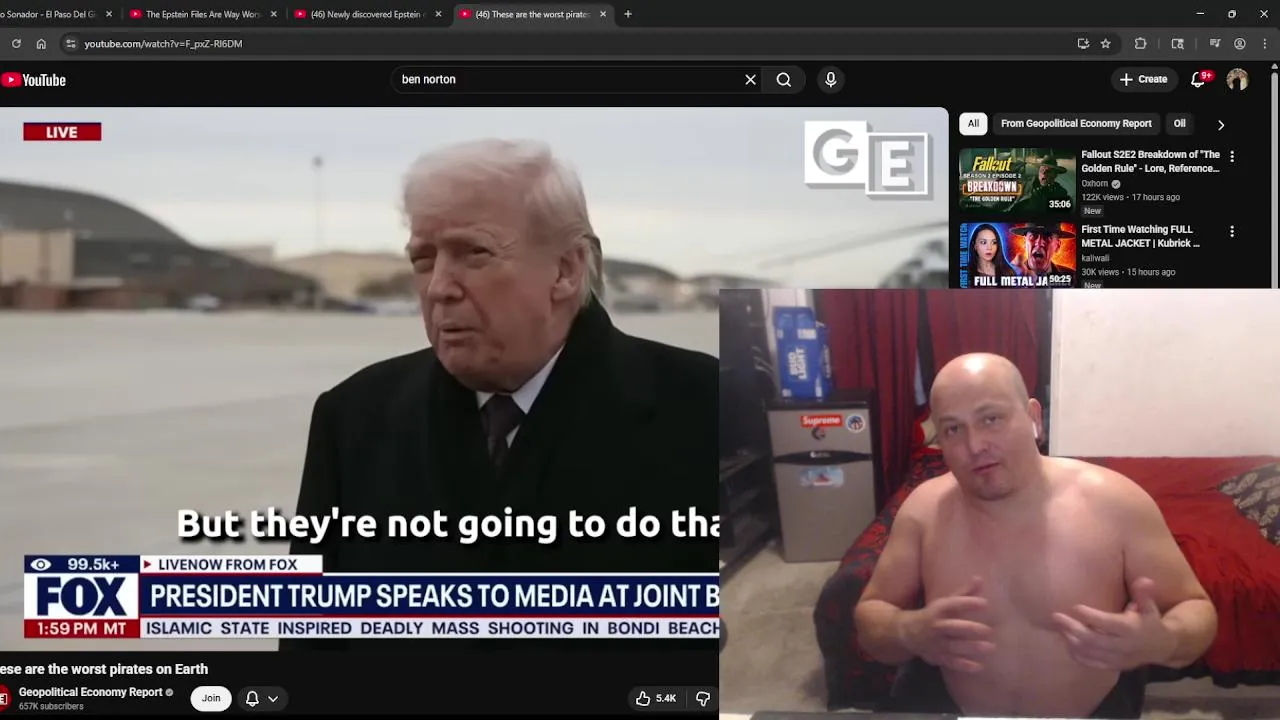Image resolution: width=1280 pixels, height=720 pixels.
Task: Open options for the Fallout S2E2 Breakdown video
Action: click(1232, 157)
